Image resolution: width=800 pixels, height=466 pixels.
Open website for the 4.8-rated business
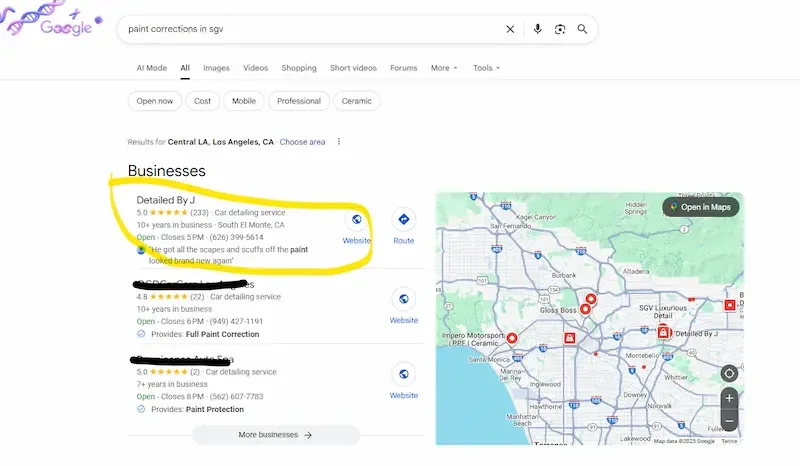coord(404,299)
